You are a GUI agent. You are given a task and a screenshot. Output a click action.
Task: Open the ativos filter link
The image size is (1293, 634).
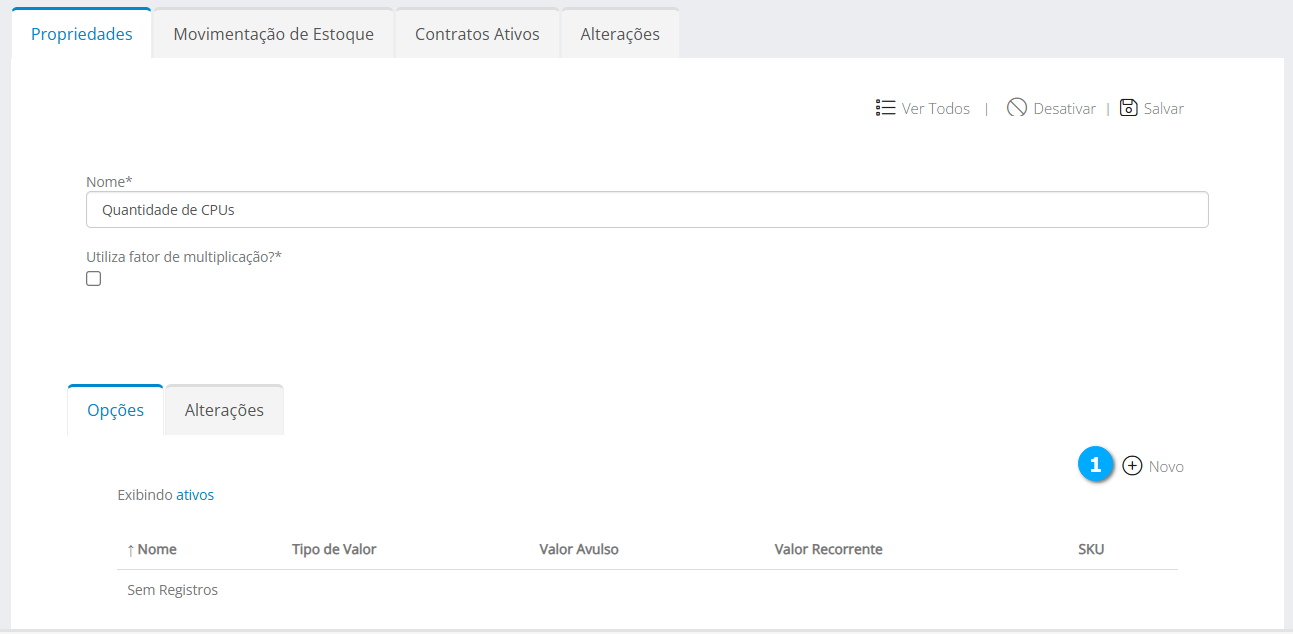coord(195,495)
